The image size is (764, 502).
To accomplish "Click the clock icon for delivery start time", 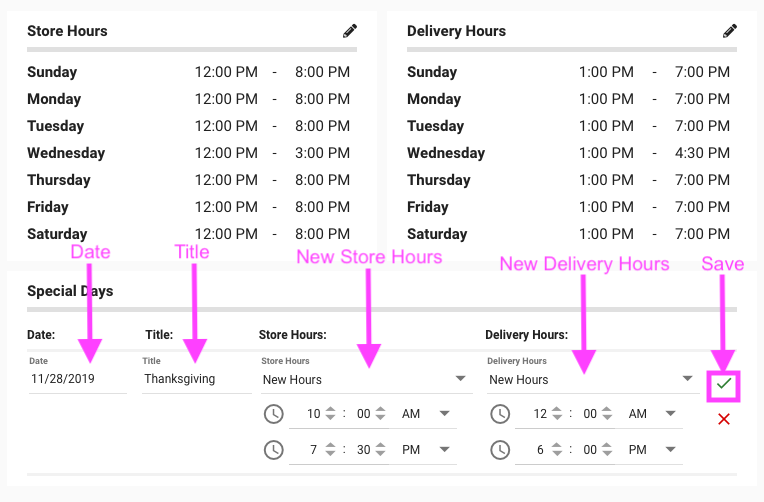I will (x=500, y=414).
